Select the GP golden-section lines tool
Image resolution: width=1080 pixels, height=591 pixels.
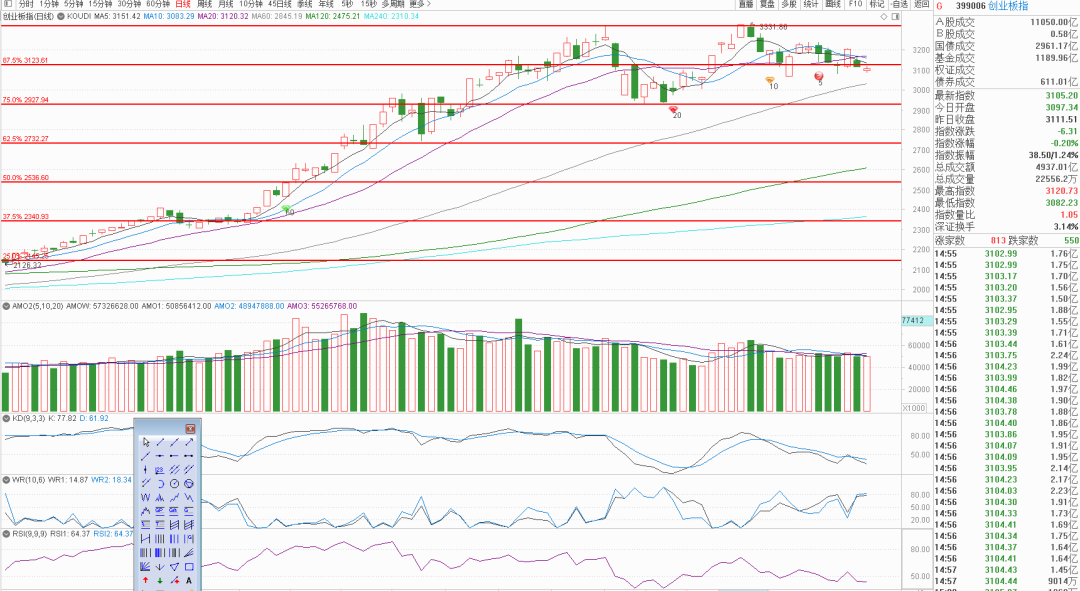pyautogui.click(x=160, y=510)
